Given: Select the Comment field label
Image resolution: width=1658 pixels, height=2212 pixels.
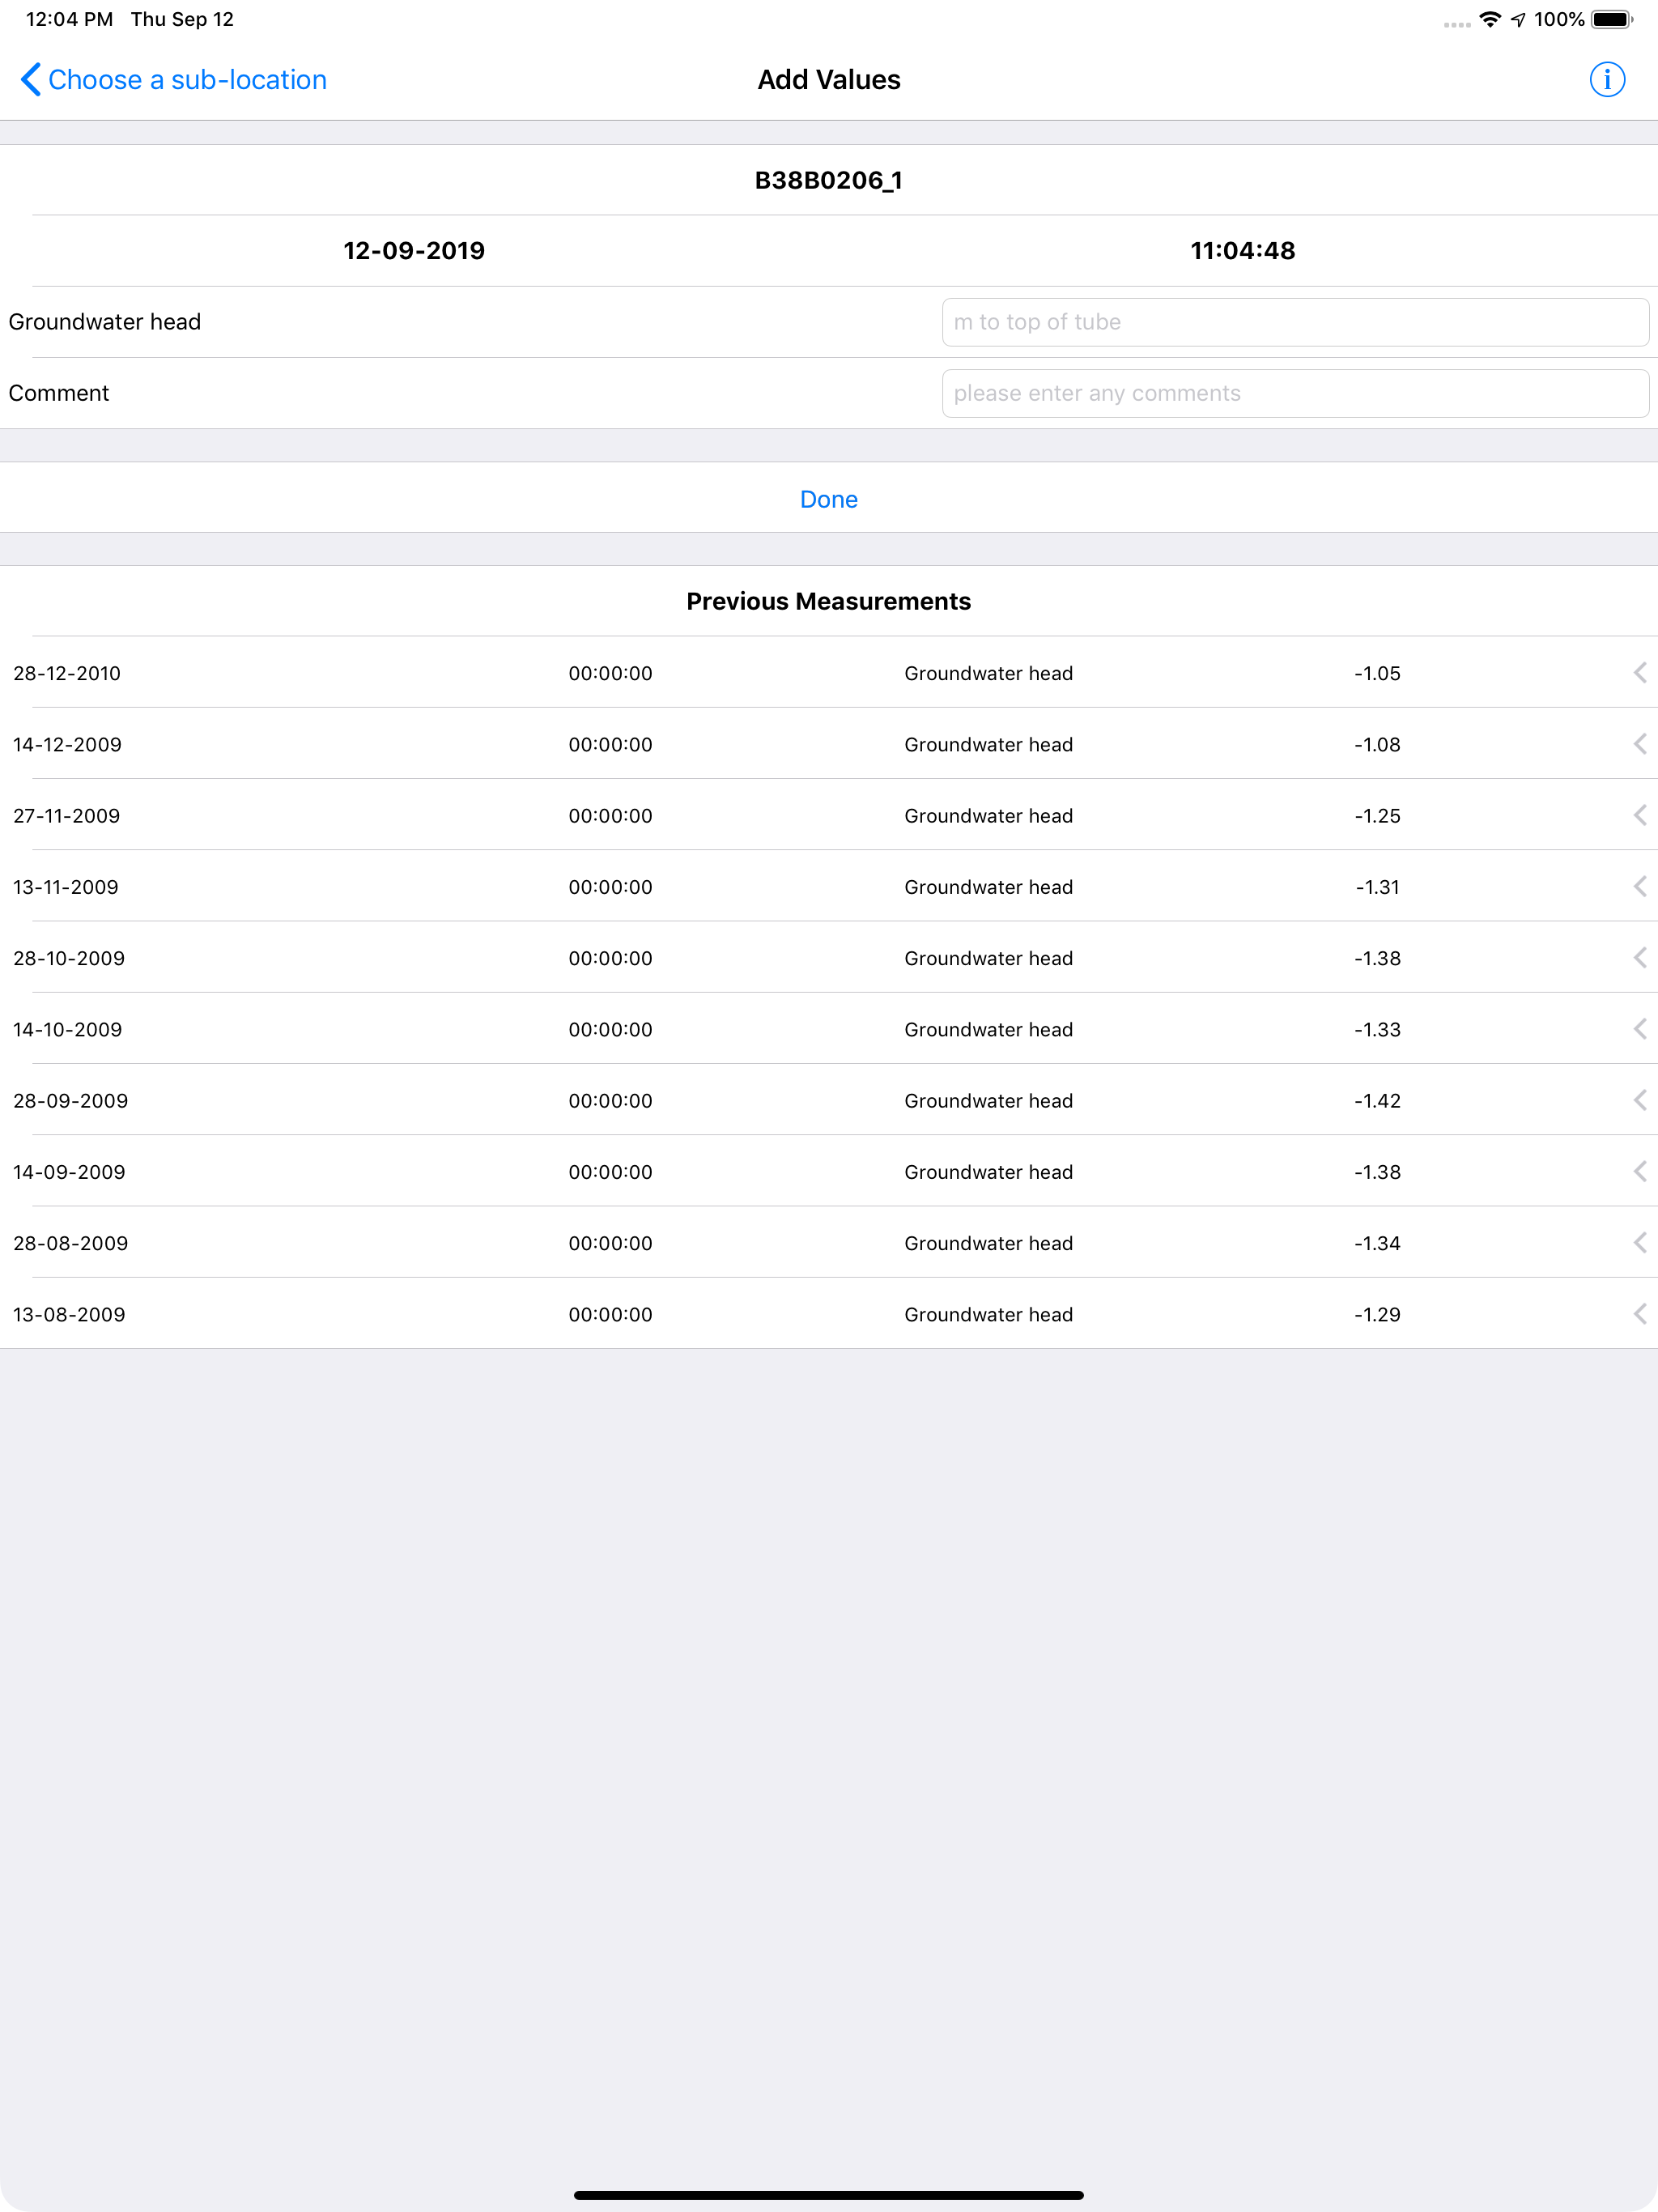Looking at the screenshot, I should coord(59,393).
